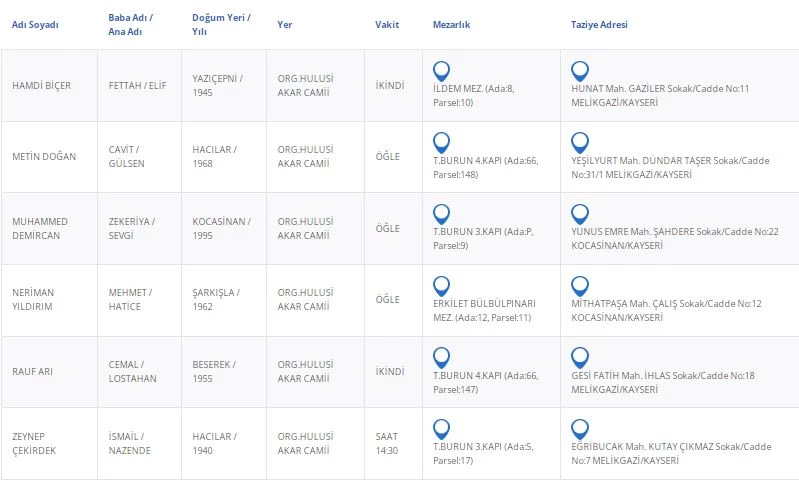
Task: Open map pin for MİTHATPAŞA Mah. address
Action: point(579,285)
